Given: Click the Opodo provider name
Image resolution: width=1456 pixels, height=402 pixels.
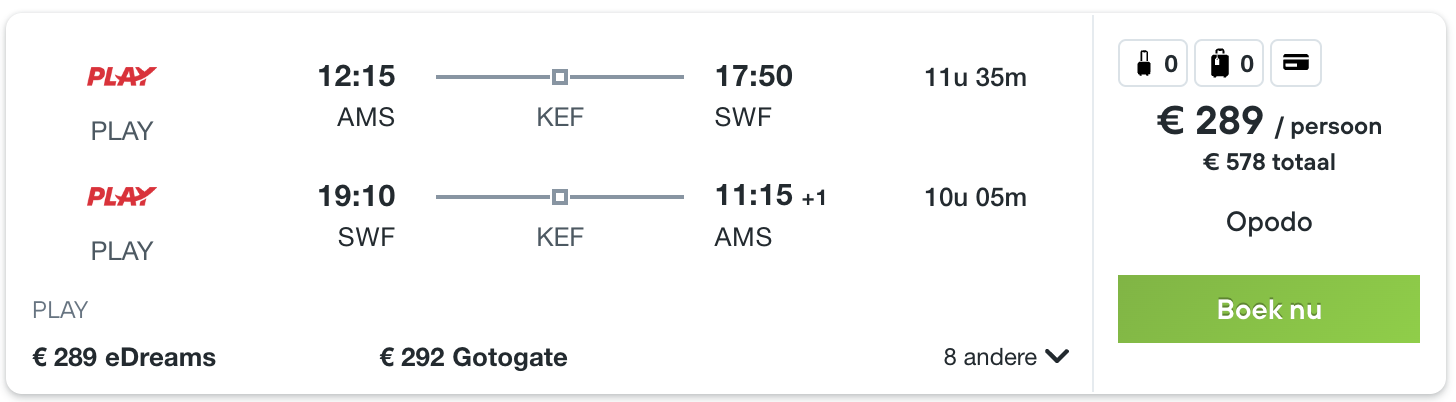Looking at the screenshot, I should coord(1269,221).
